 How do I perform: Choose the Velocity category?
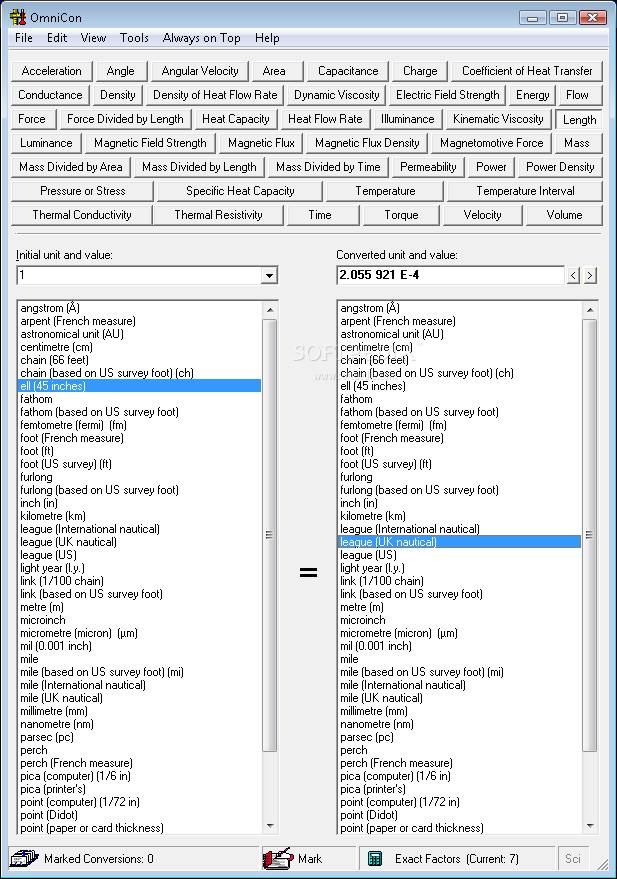483,216
